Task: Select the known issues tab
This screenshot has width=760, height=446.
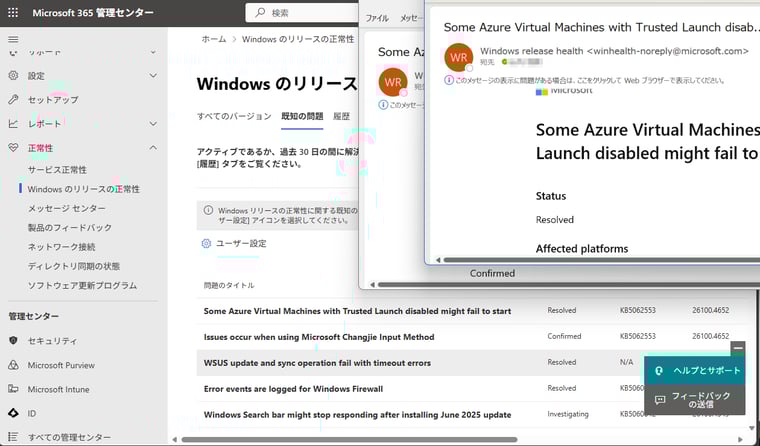Action: 302,116
